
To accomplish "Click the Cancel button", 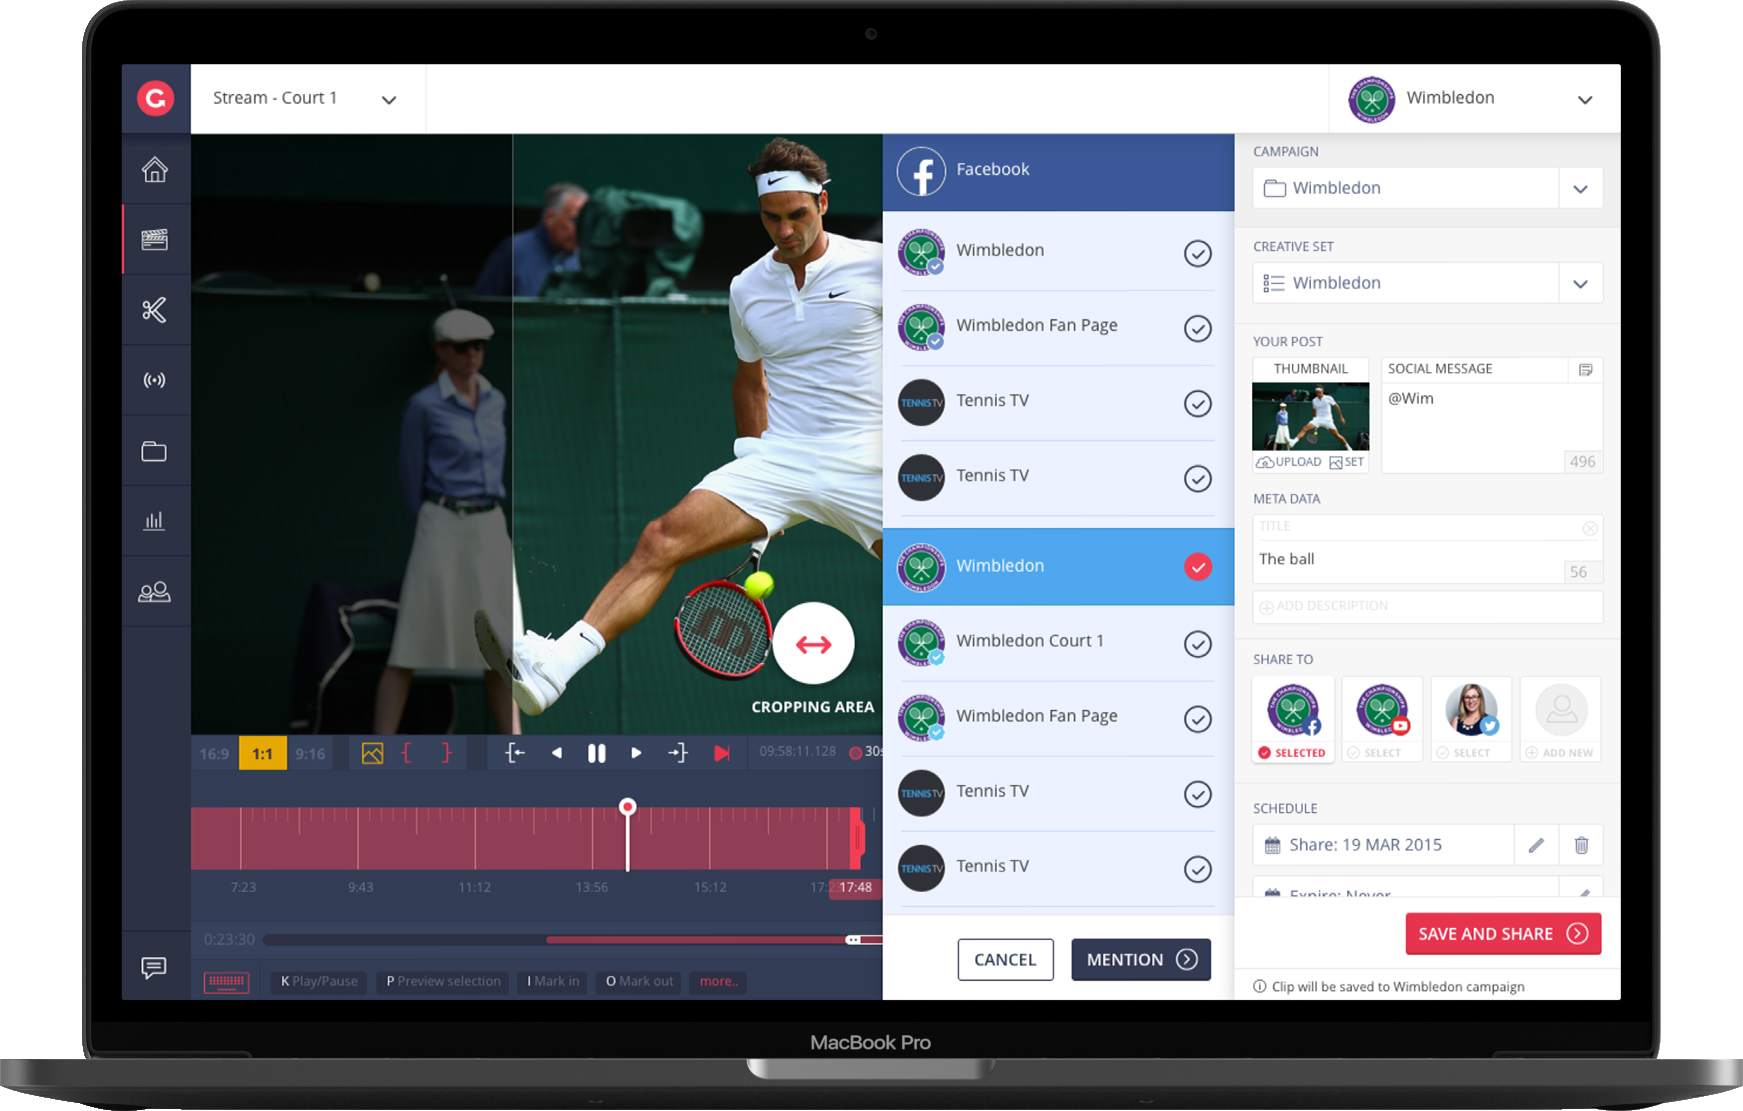I will [x=1005, y=959].
